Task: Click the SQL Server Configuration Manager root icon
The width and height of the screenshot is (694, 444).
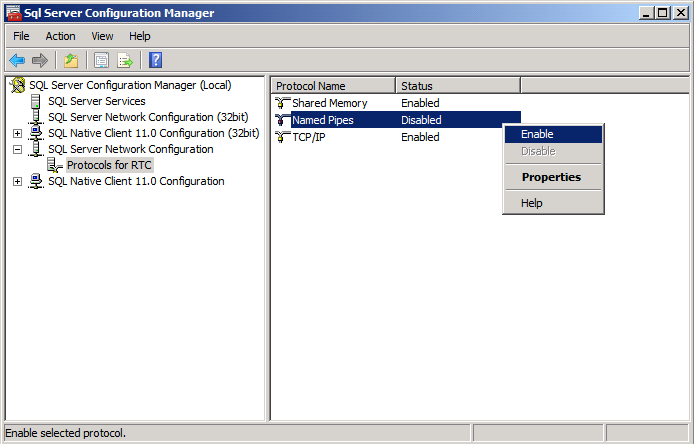Action: 18,85
